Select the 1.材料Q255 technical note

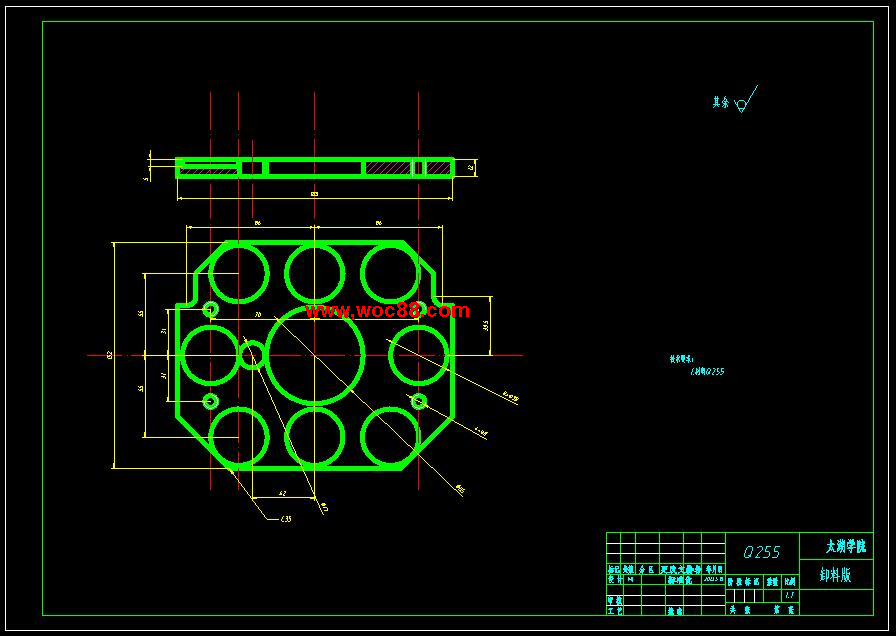[x=707, y=371]
